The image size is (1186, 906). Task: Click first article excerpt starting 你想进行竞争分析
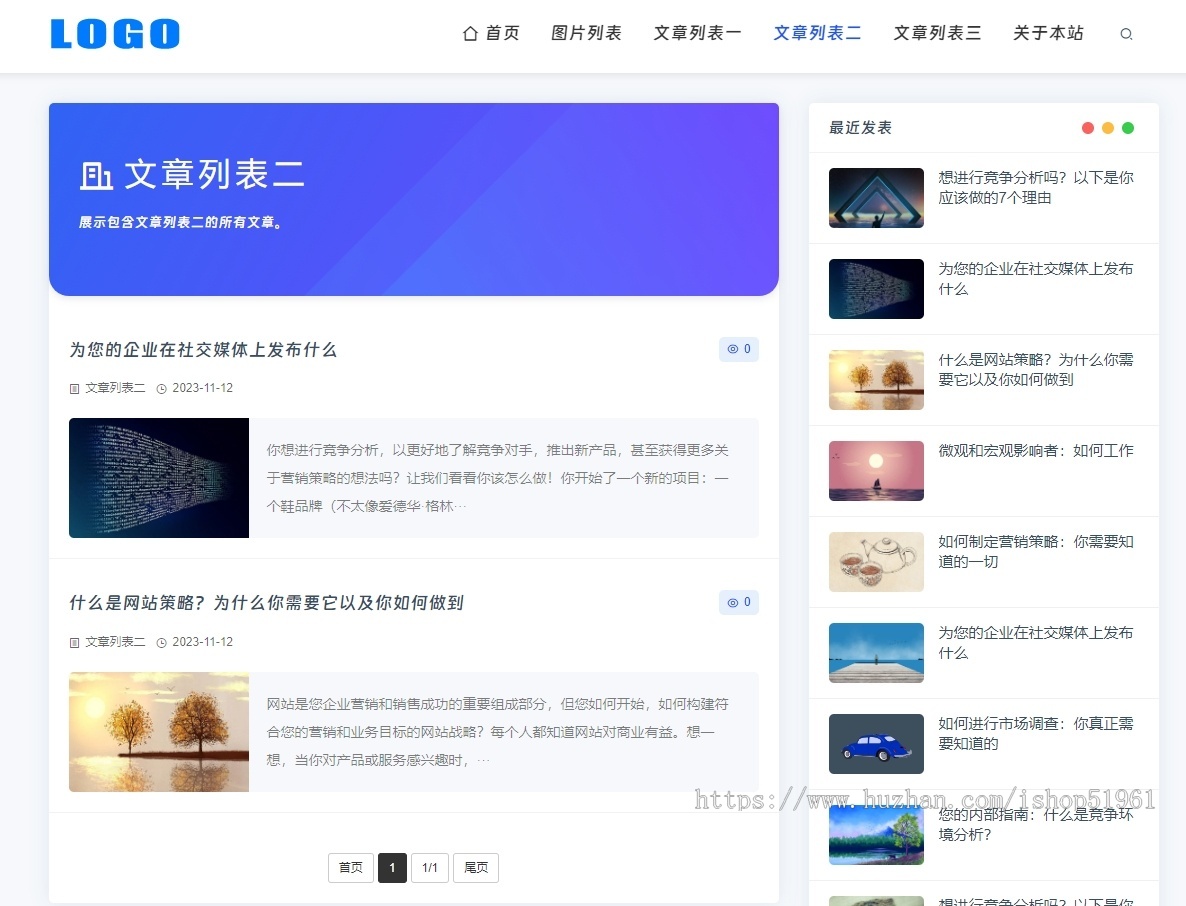(x=497, y=478)
